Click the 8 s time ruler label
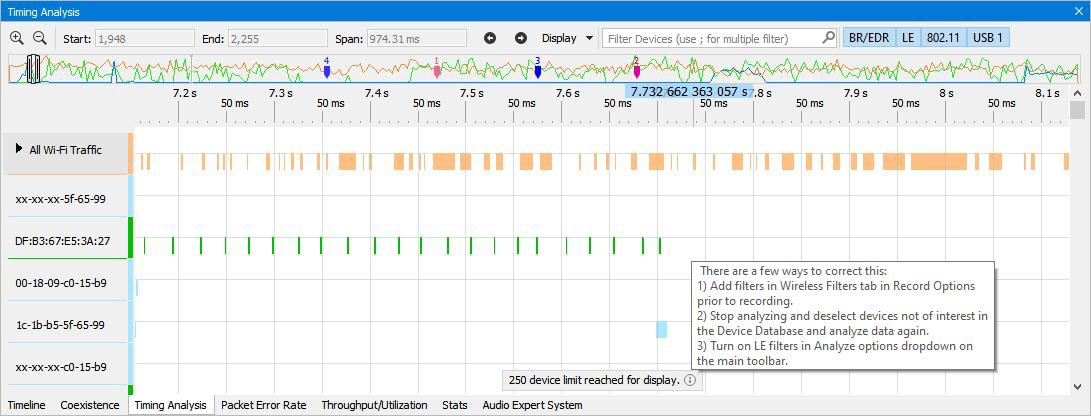Viewport: 1091px width, 416px height. tap(946, 93)
